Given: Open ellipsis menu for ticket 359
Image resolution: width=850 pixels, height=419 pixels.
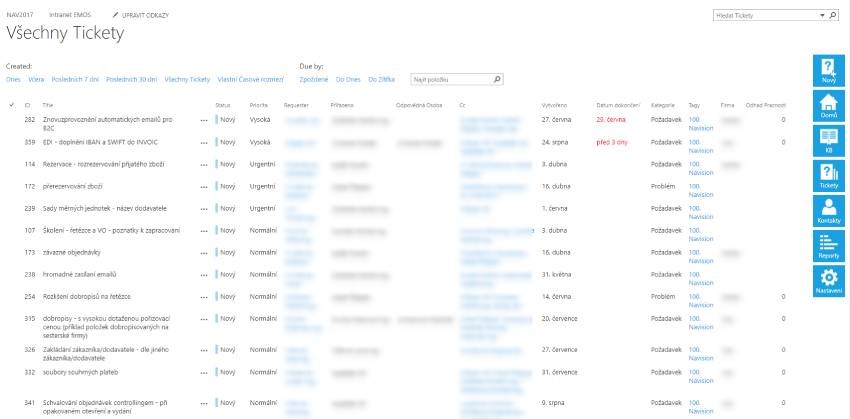Looking at the screenshot, I should pyautogui.click(x=204, y=143).
